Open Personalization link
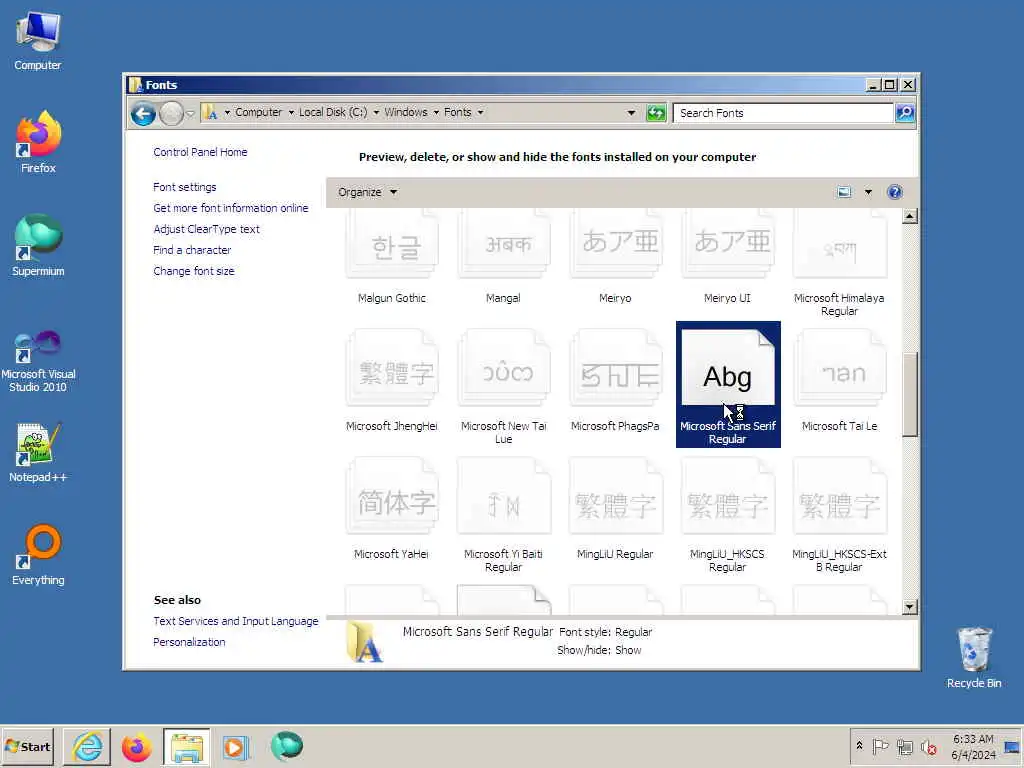Viewport: 1024px width, 768px height. point(189,642)
